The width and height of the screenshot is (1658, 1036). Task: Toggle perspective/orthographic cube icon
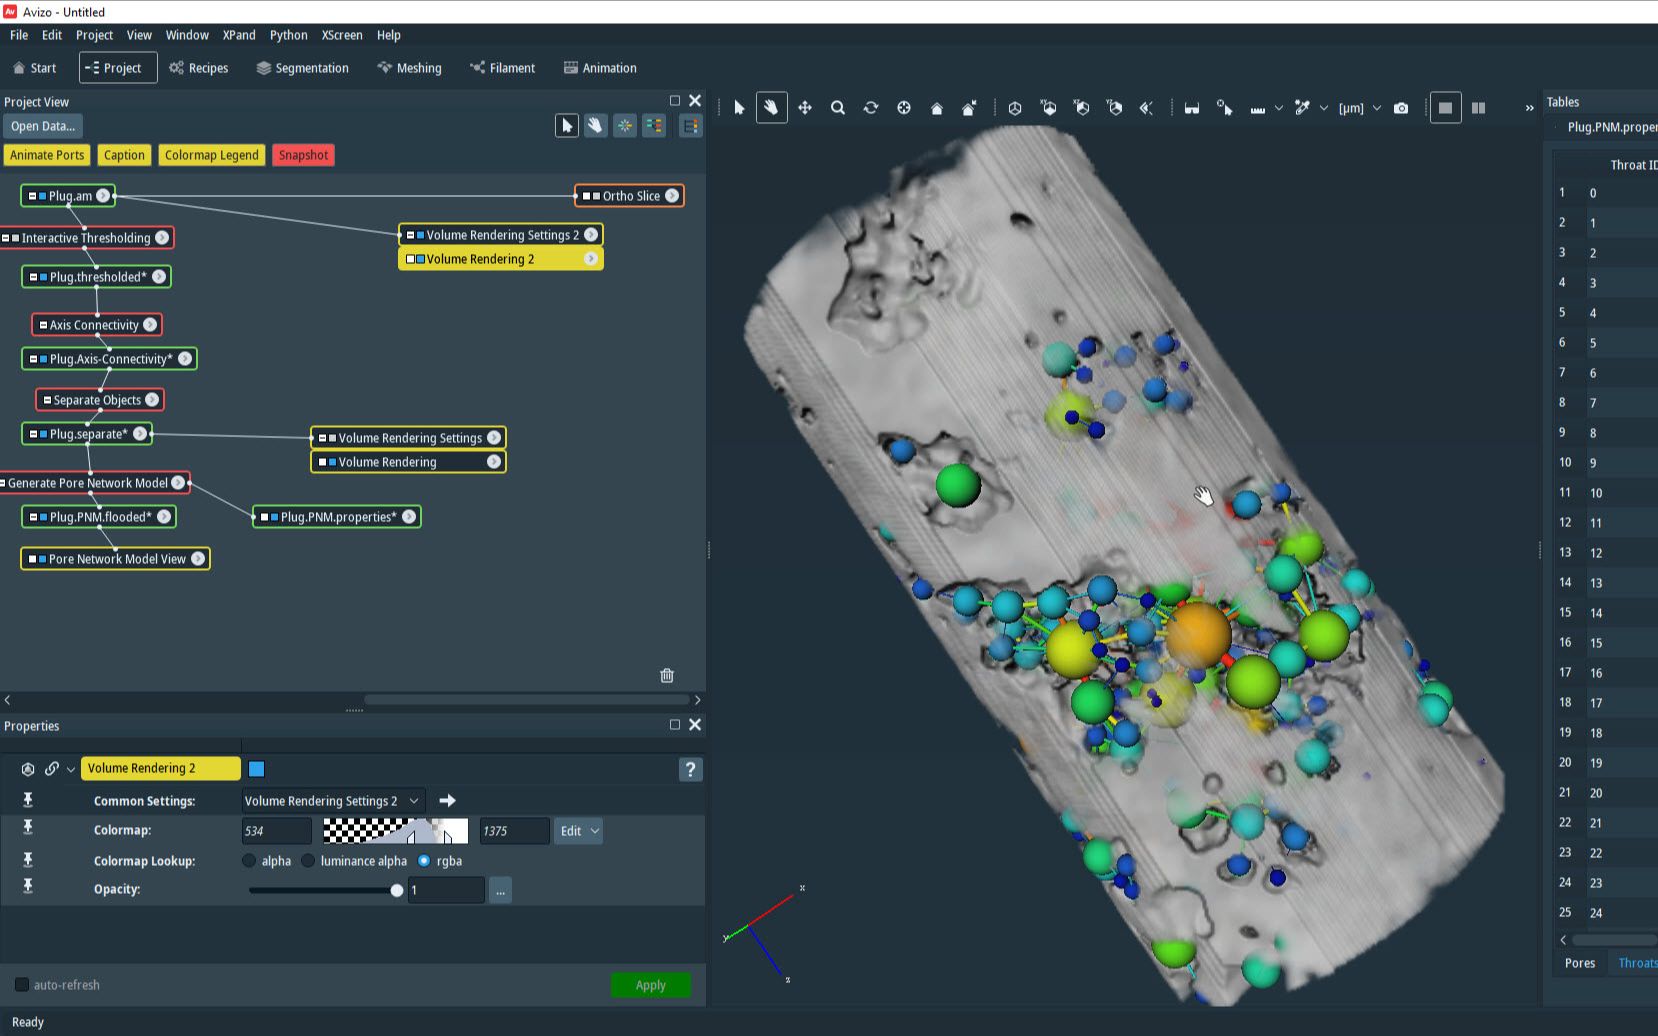tap(1015, 108)
